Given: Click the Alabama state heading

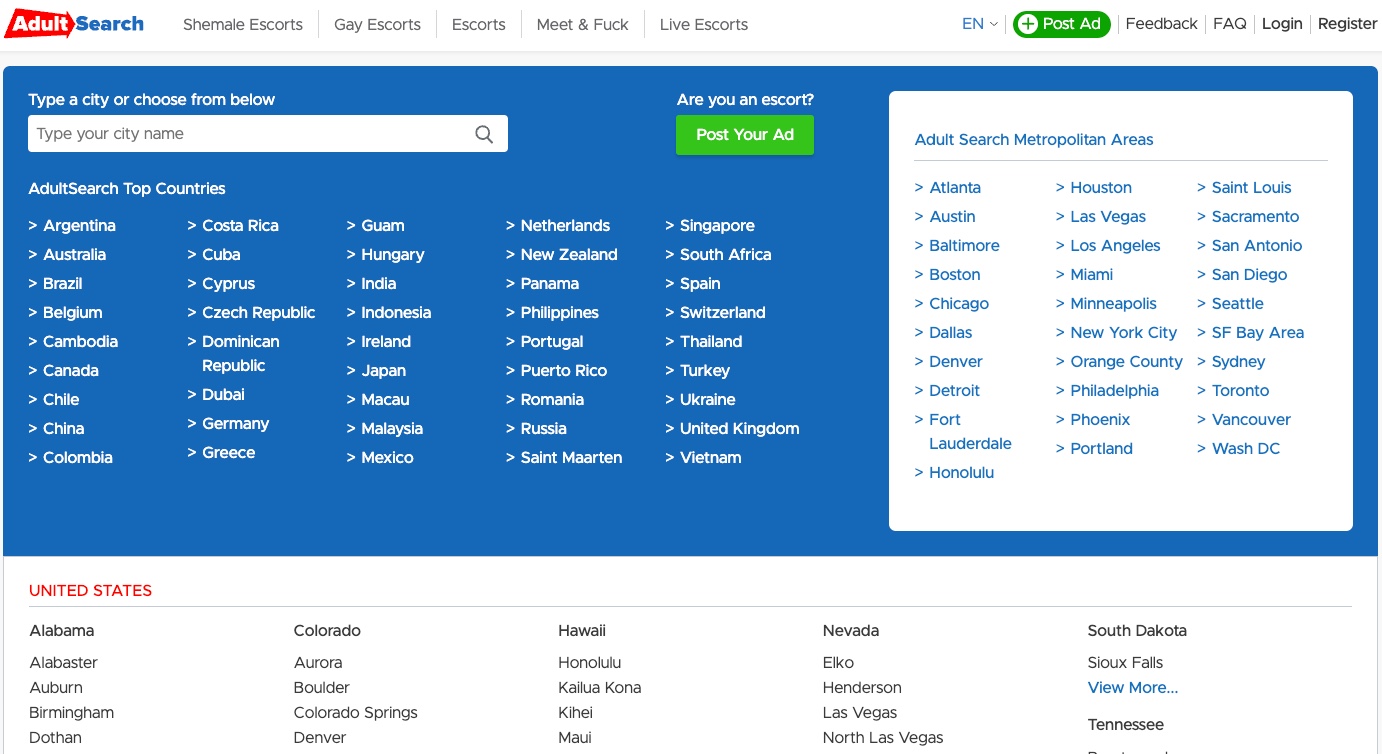Looking at the screenshot, I should pyautogui.click(x=62, y=631).
